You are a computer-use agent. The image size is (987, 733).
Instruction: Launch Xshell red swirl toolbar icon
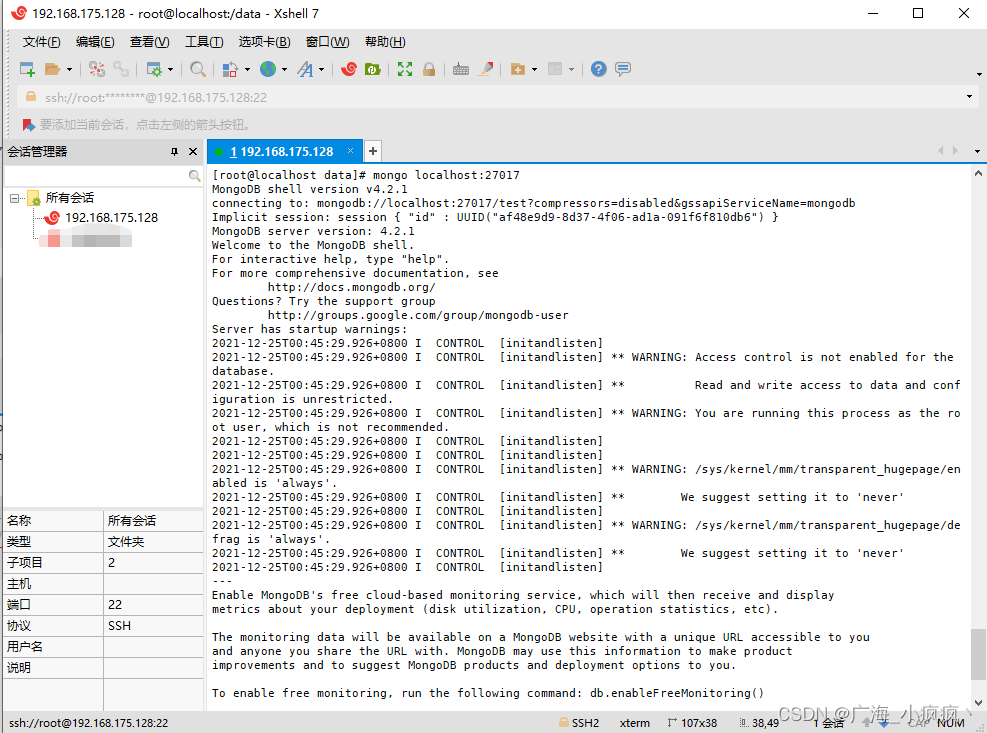click(x=349, y=69)
